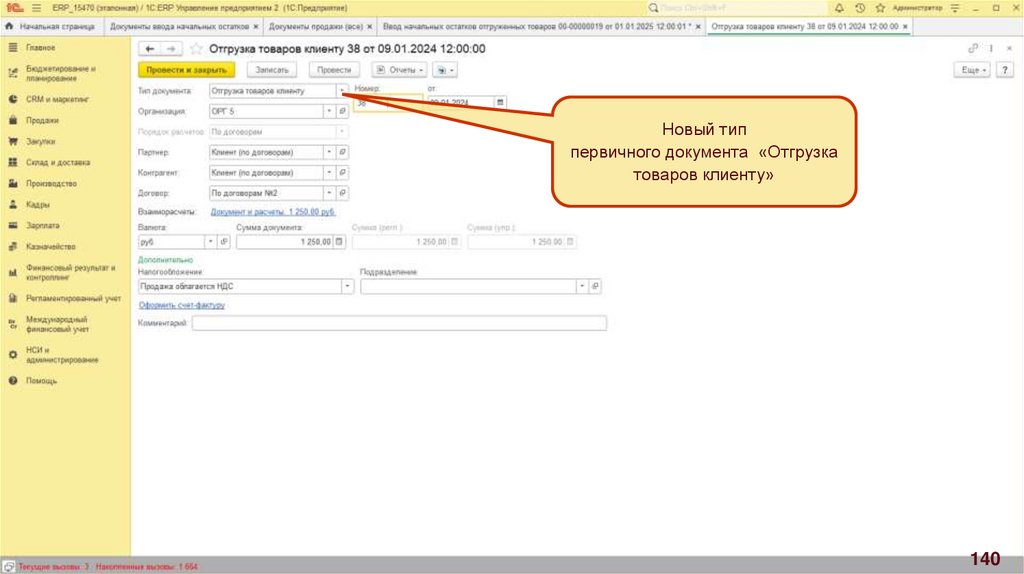Open the Партнер record via its open icon
The image size is (1024, 574).
pyautogui.click(x=342, y=152)
